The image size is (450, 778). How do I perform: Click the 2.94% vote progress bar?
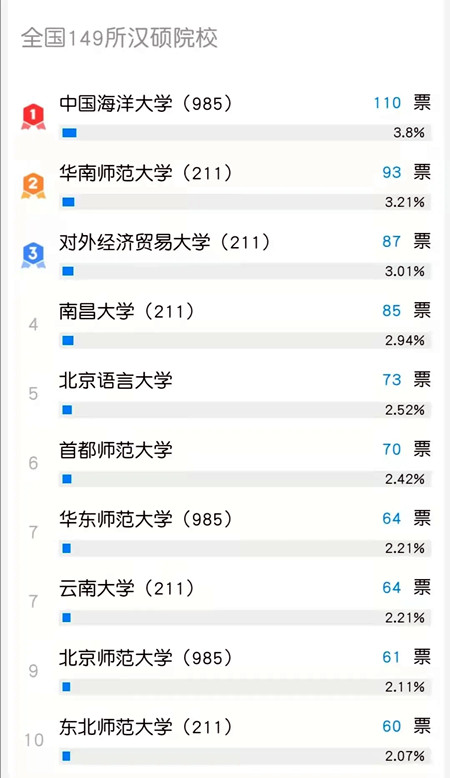[245, 340]
